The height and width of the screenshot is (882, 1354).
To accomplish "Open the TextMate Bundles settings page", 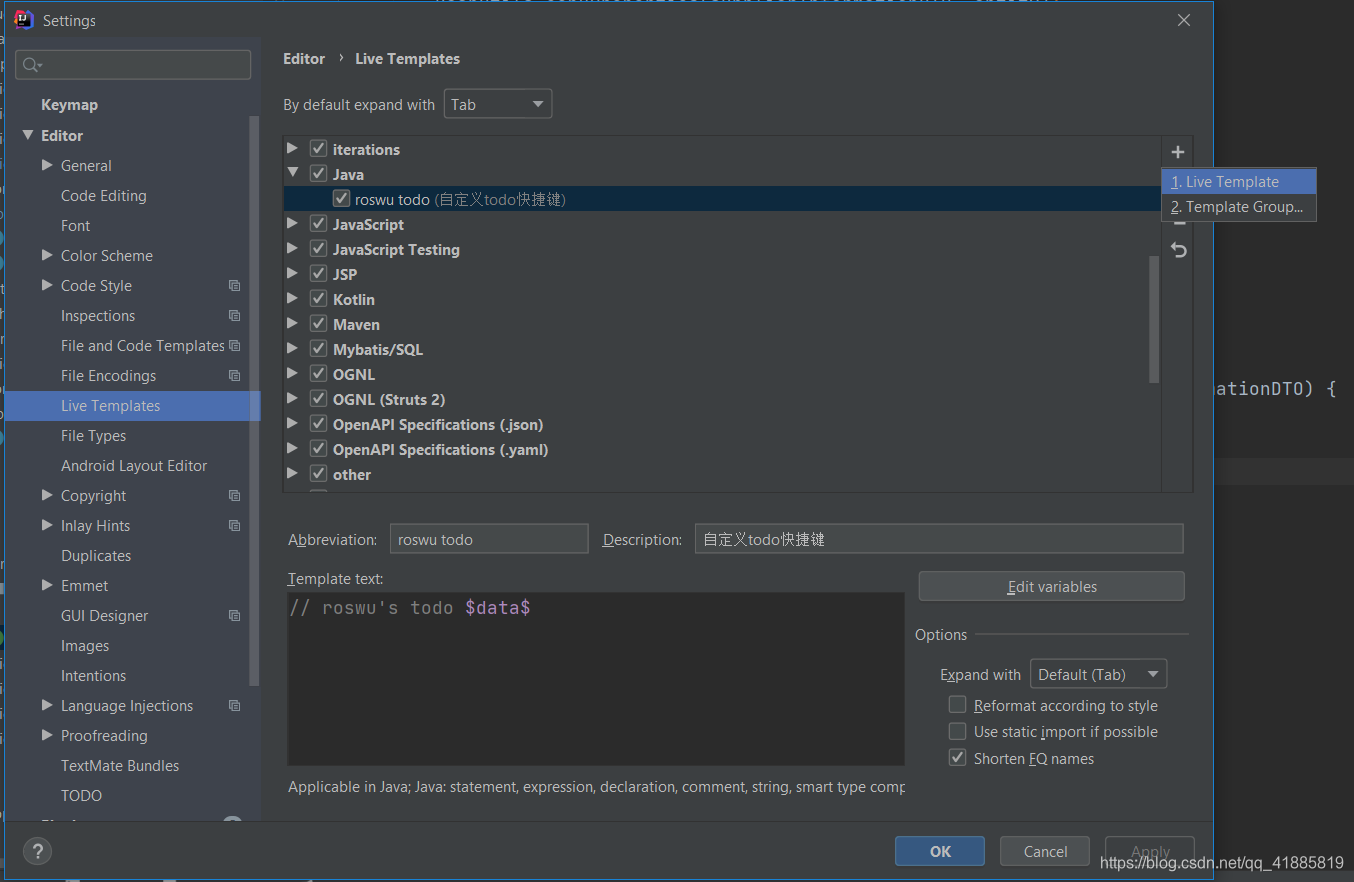I will tap(120, 766).
